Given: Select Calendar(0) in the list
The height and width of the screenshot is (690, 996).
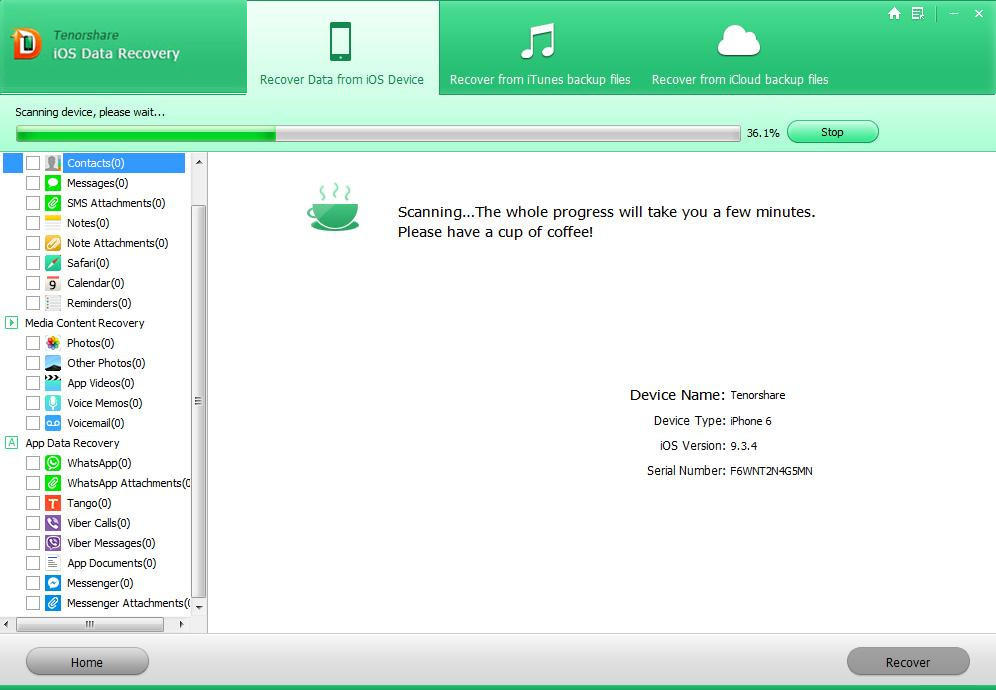Looking at the screenshot, I should point(95,283).
